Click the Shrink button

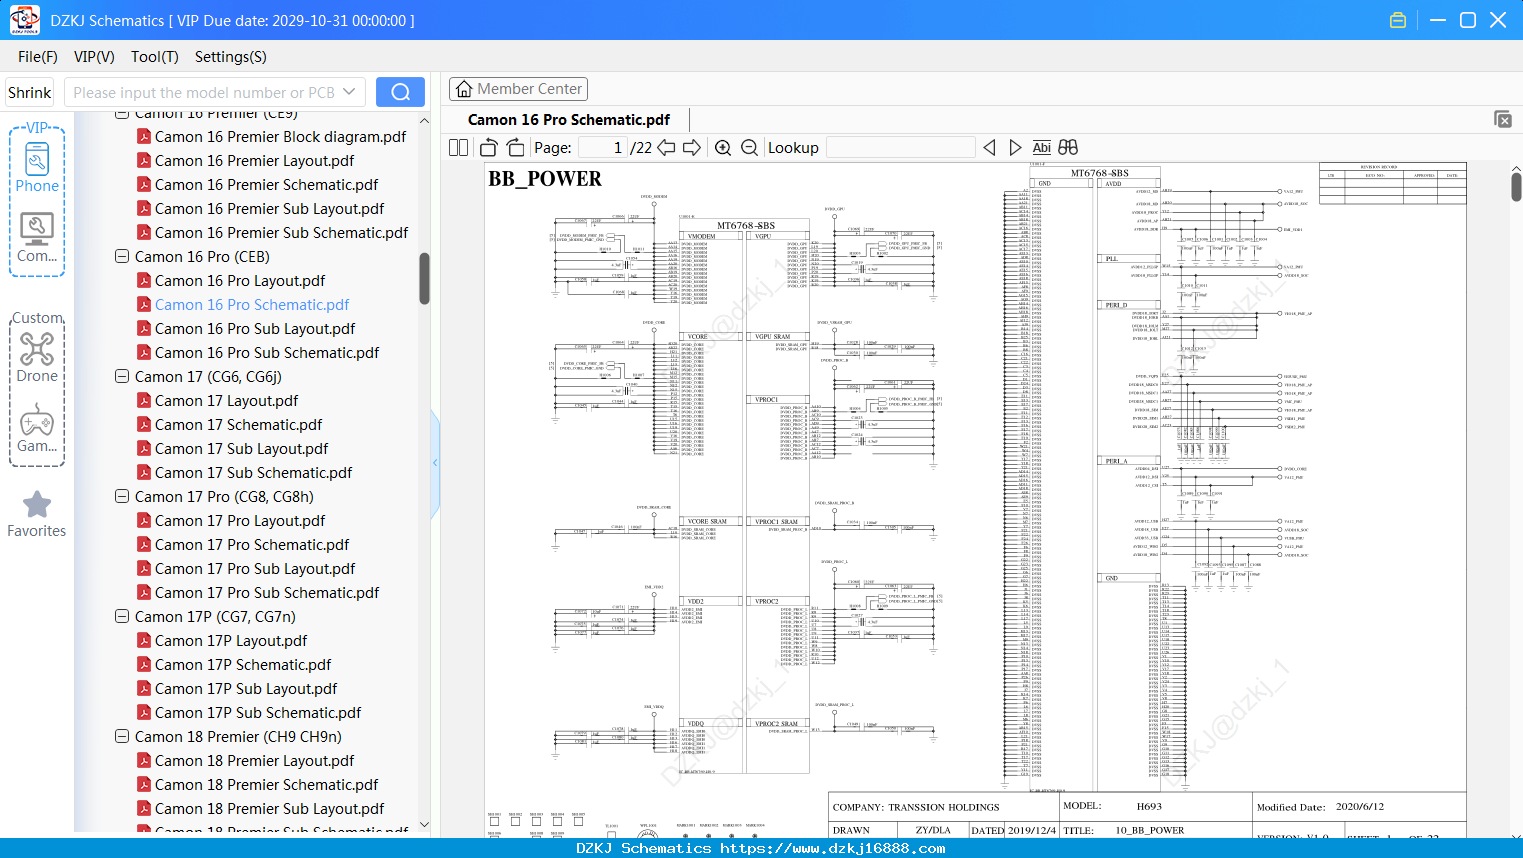30,92
